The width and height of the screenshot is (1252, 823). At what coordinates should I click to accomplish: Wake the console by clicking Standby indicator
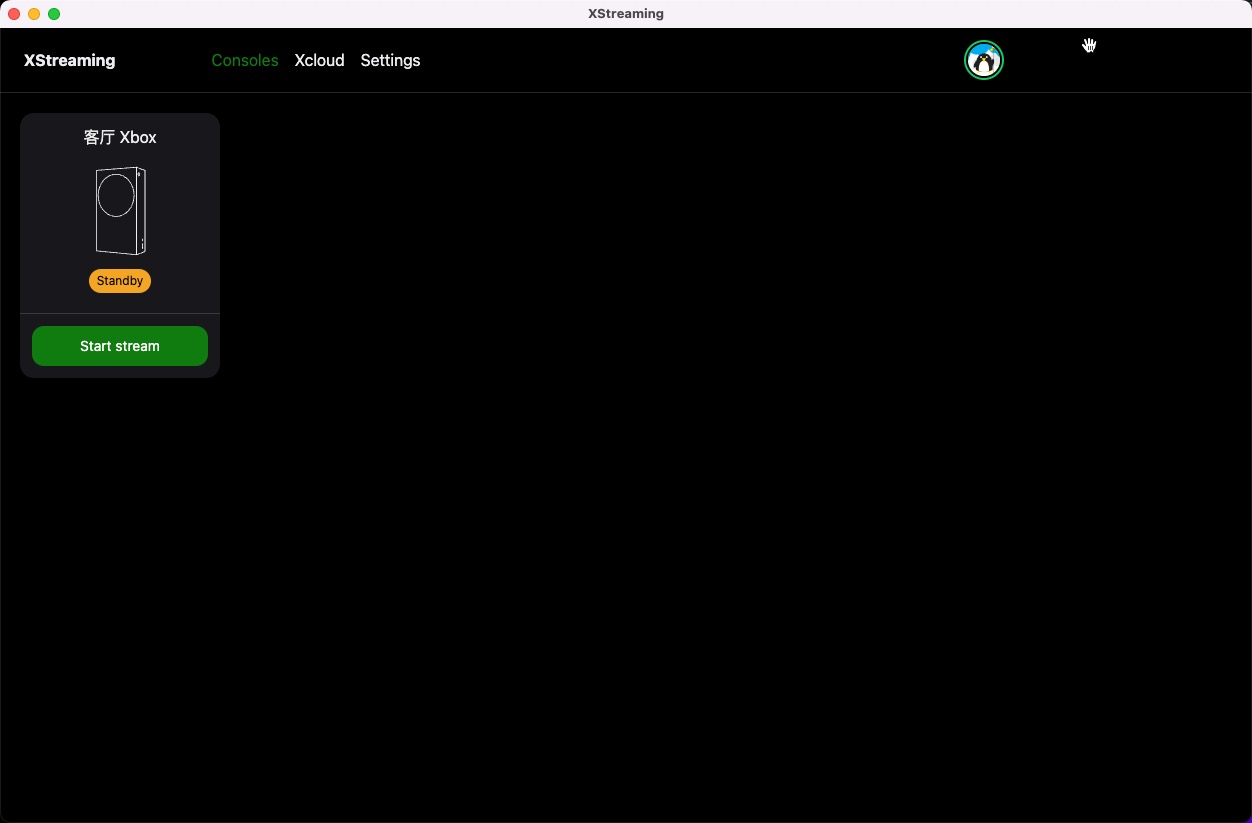120,281
